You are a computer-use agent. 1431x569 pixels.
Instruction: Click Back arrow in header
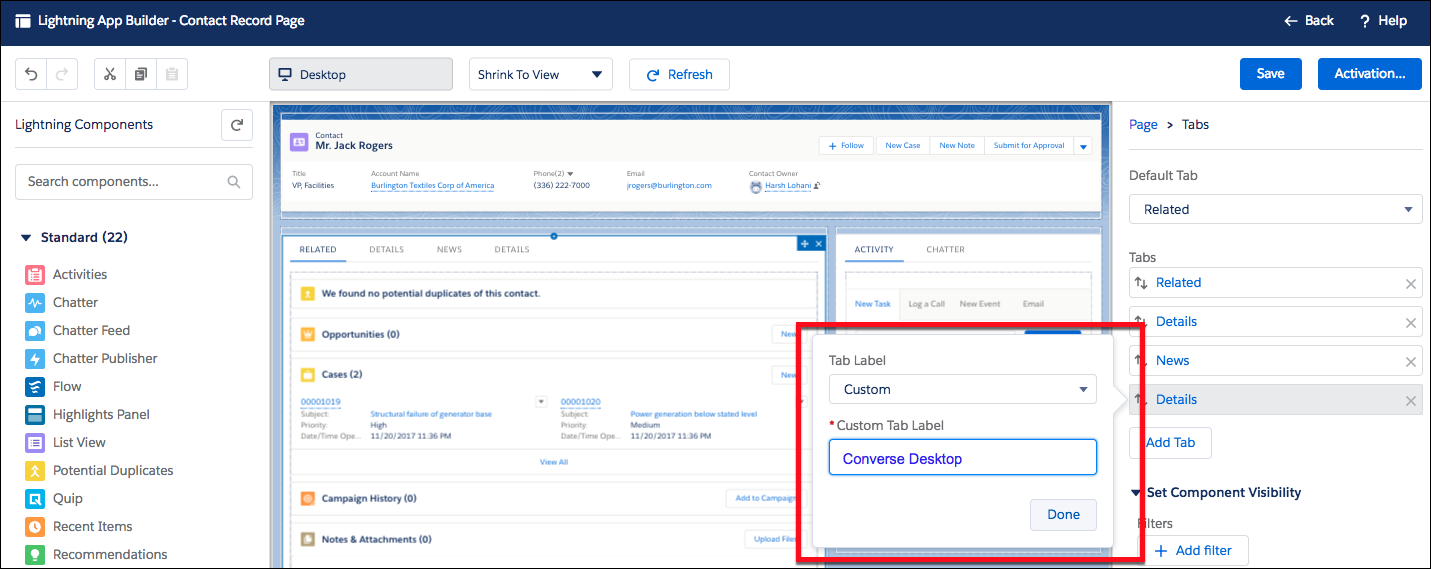[x=1289, y=20]
